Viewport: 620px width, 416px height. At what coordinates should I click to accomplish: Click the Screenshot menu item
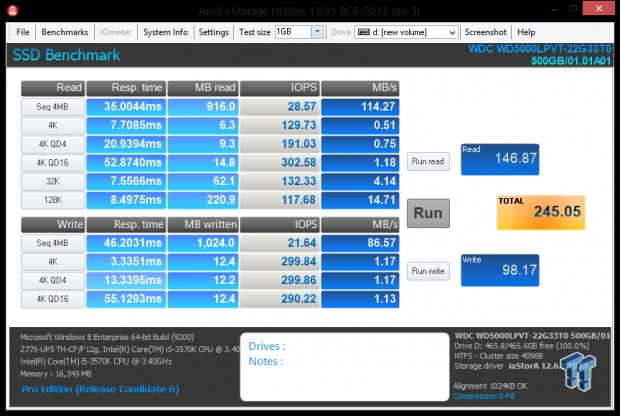pos(485,32)
